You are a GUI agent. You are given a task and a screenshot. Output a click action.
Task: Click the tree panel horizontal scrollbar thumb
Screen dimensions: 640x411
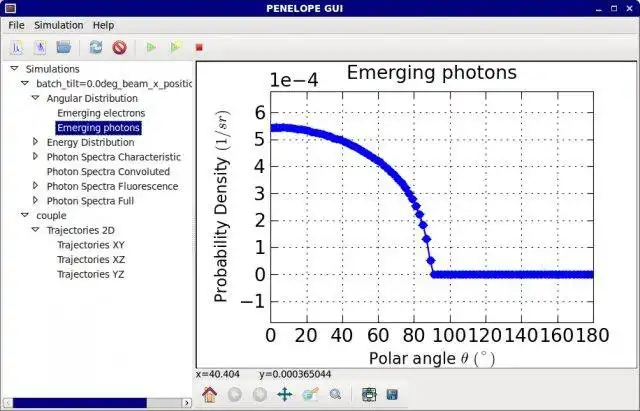click(80, 403)
